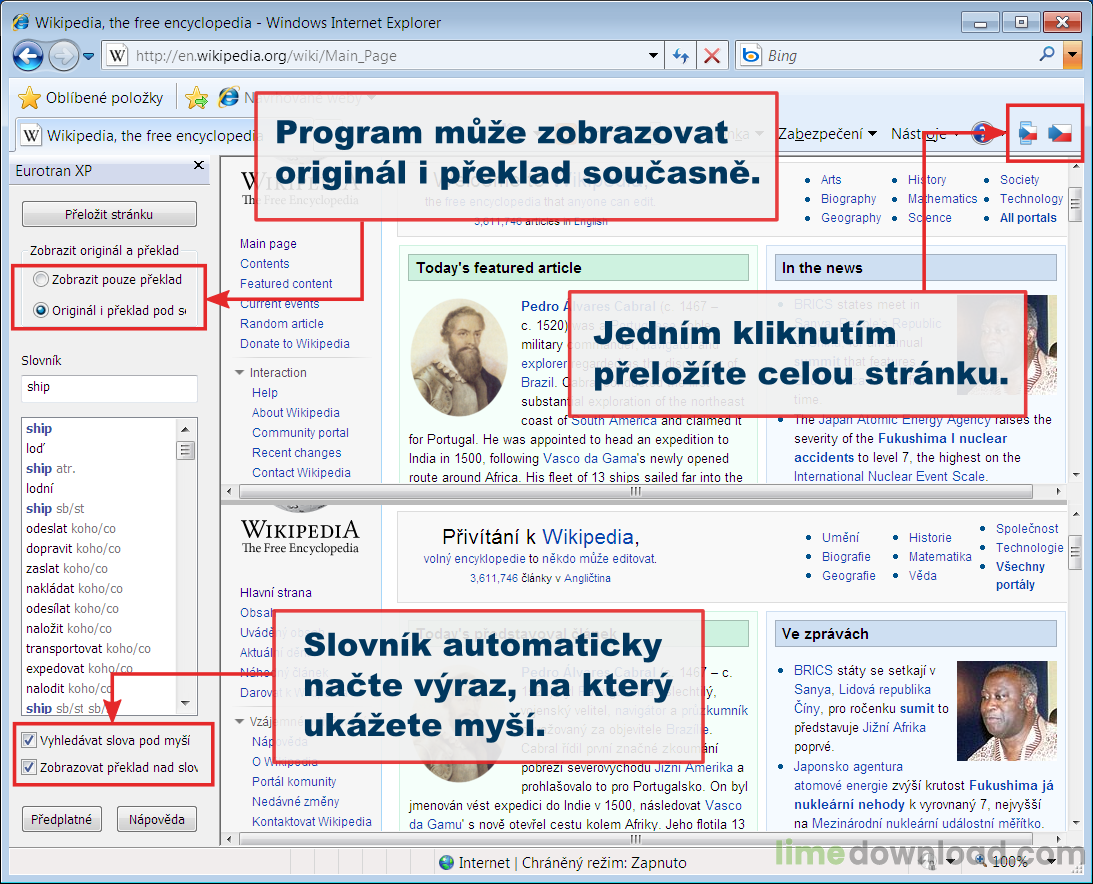This screenshot has width=1093, height=884.
Task: Click the Slovník search field containing ship
Action: [108, 388]
